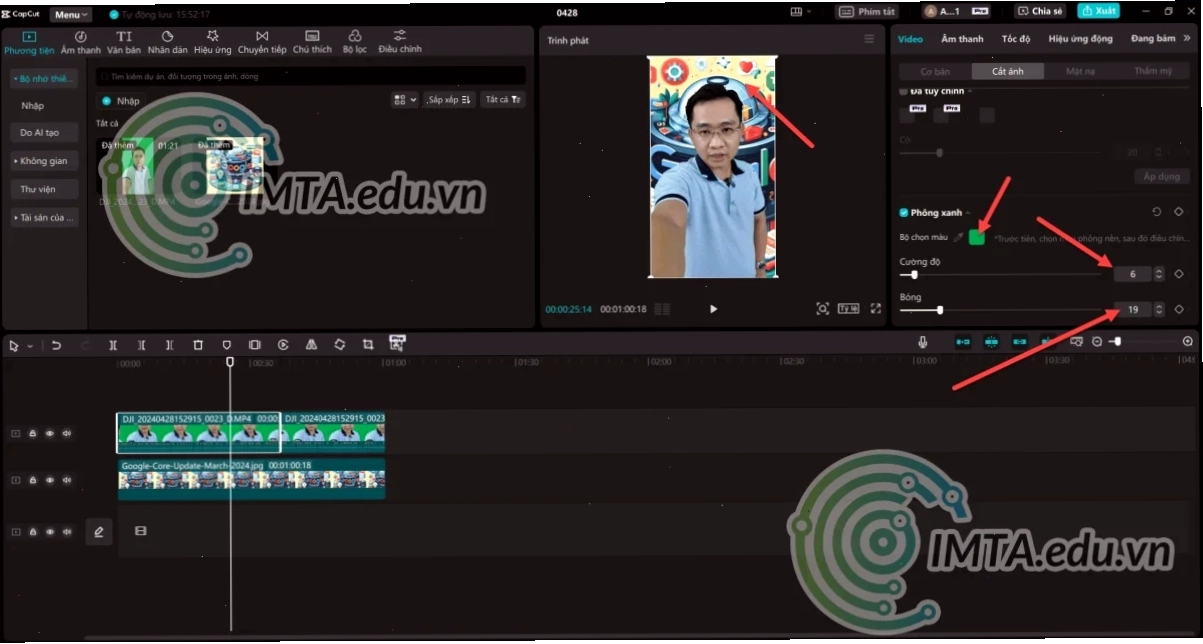Open the Sắp xếp sort dropdown
1203x644 pixels.
click(449, 100)
